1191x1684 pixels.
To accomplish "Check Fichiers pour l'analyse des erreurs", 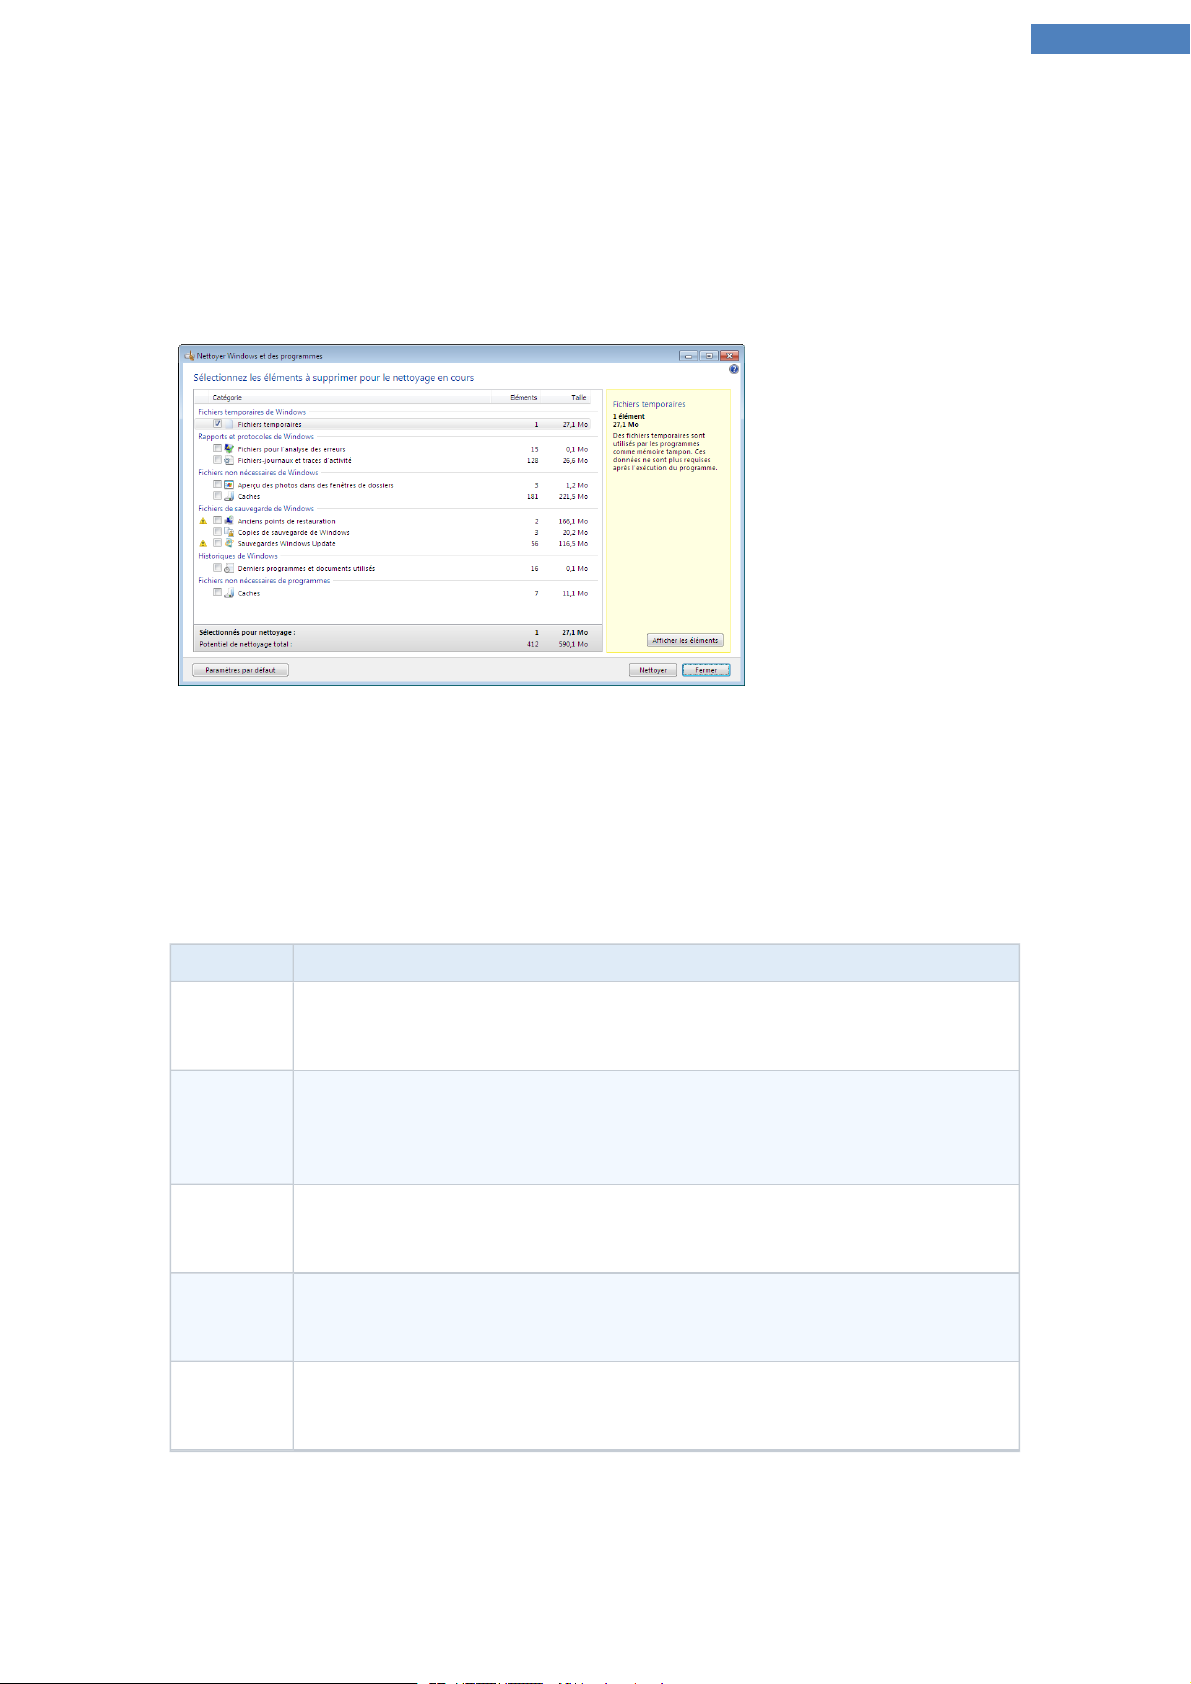I will (x=217, y=448).
